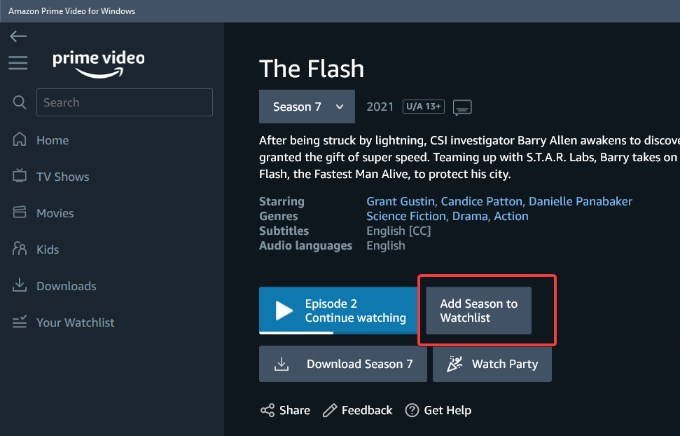Click actor link Grant Gustin
This screenshot has height=436, width=680.
[399, 201]
